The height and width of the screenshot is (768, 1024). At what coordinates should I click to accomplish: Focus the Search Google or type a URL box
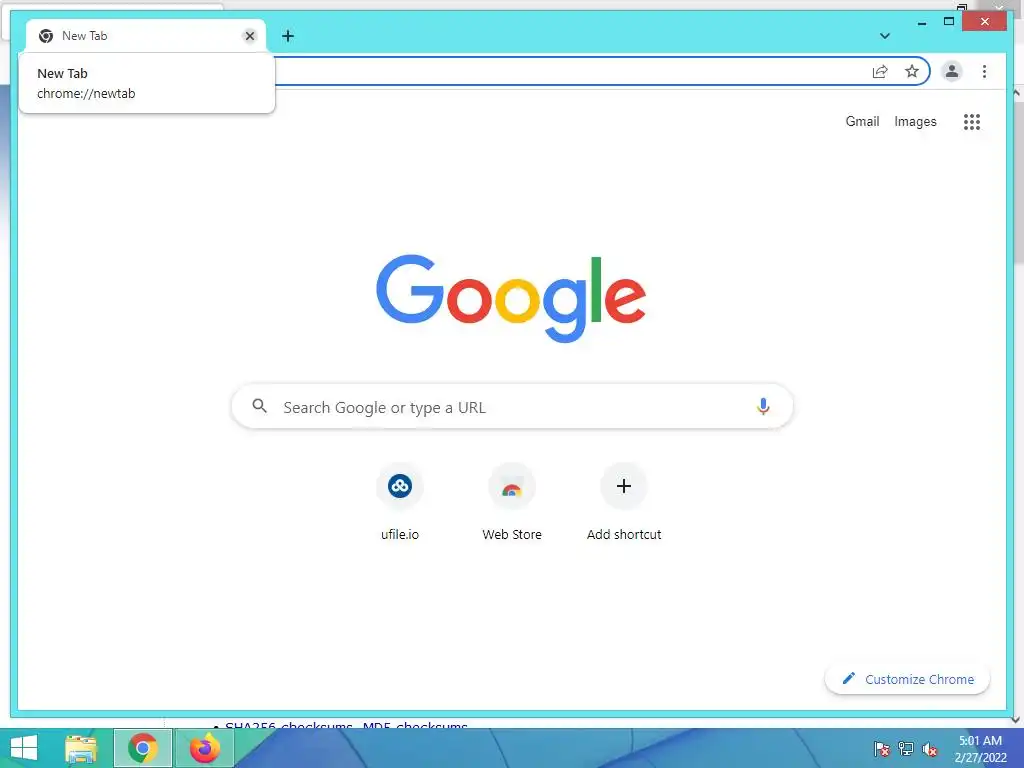pos(512,407)
